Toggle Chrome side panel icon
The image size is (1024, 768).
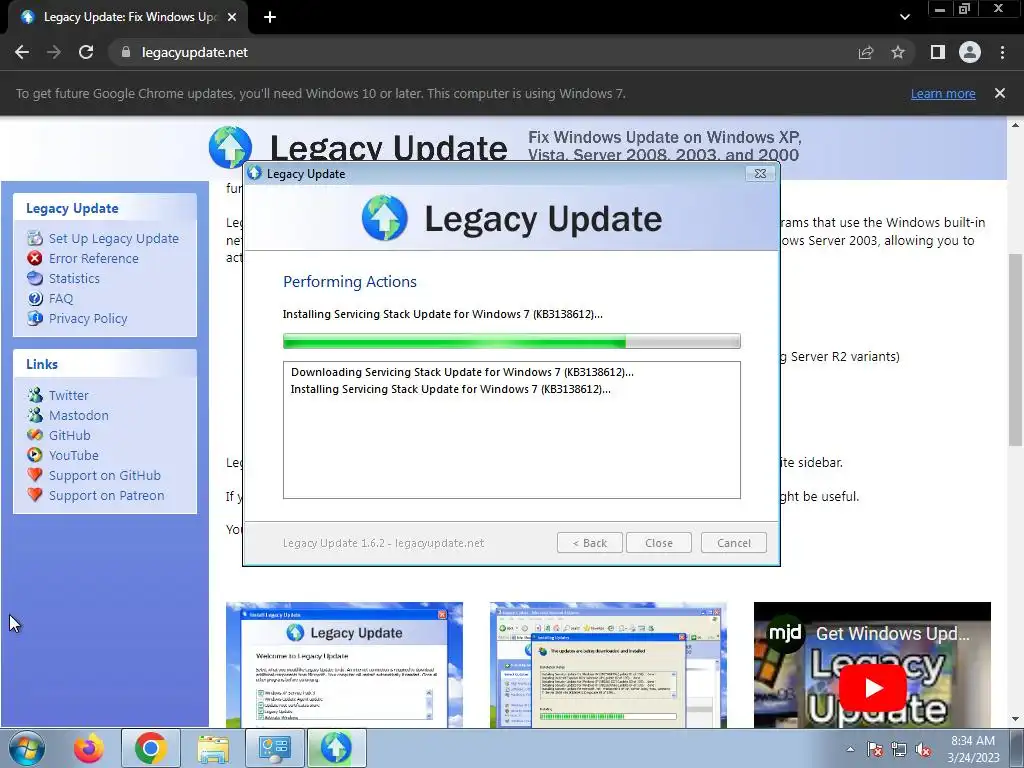[938, 52]
